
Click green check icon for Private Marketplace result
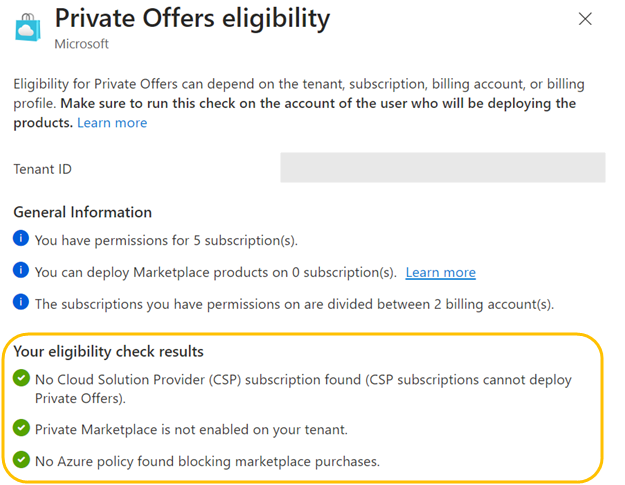click(x=21, y=429)
